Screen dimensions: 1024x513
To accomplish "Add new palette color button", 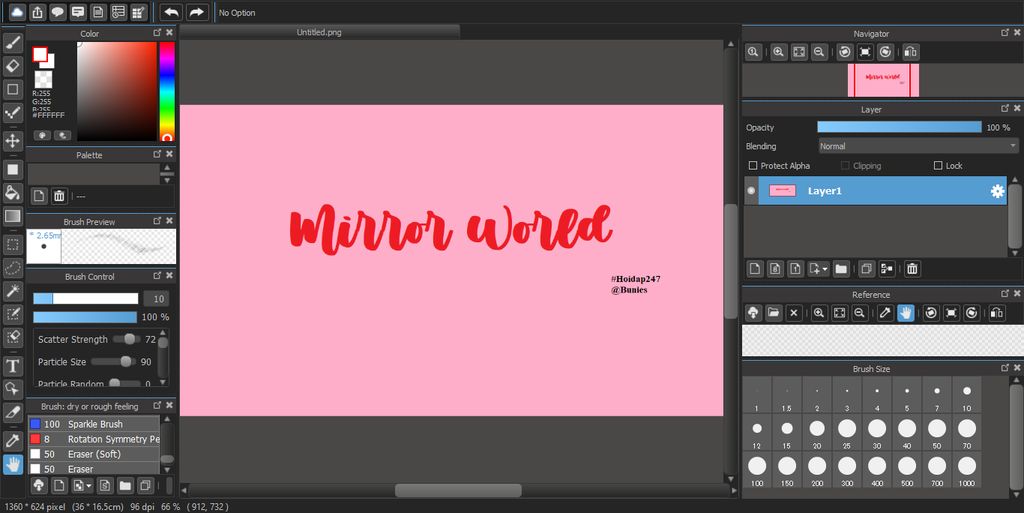I will point(39,196).
